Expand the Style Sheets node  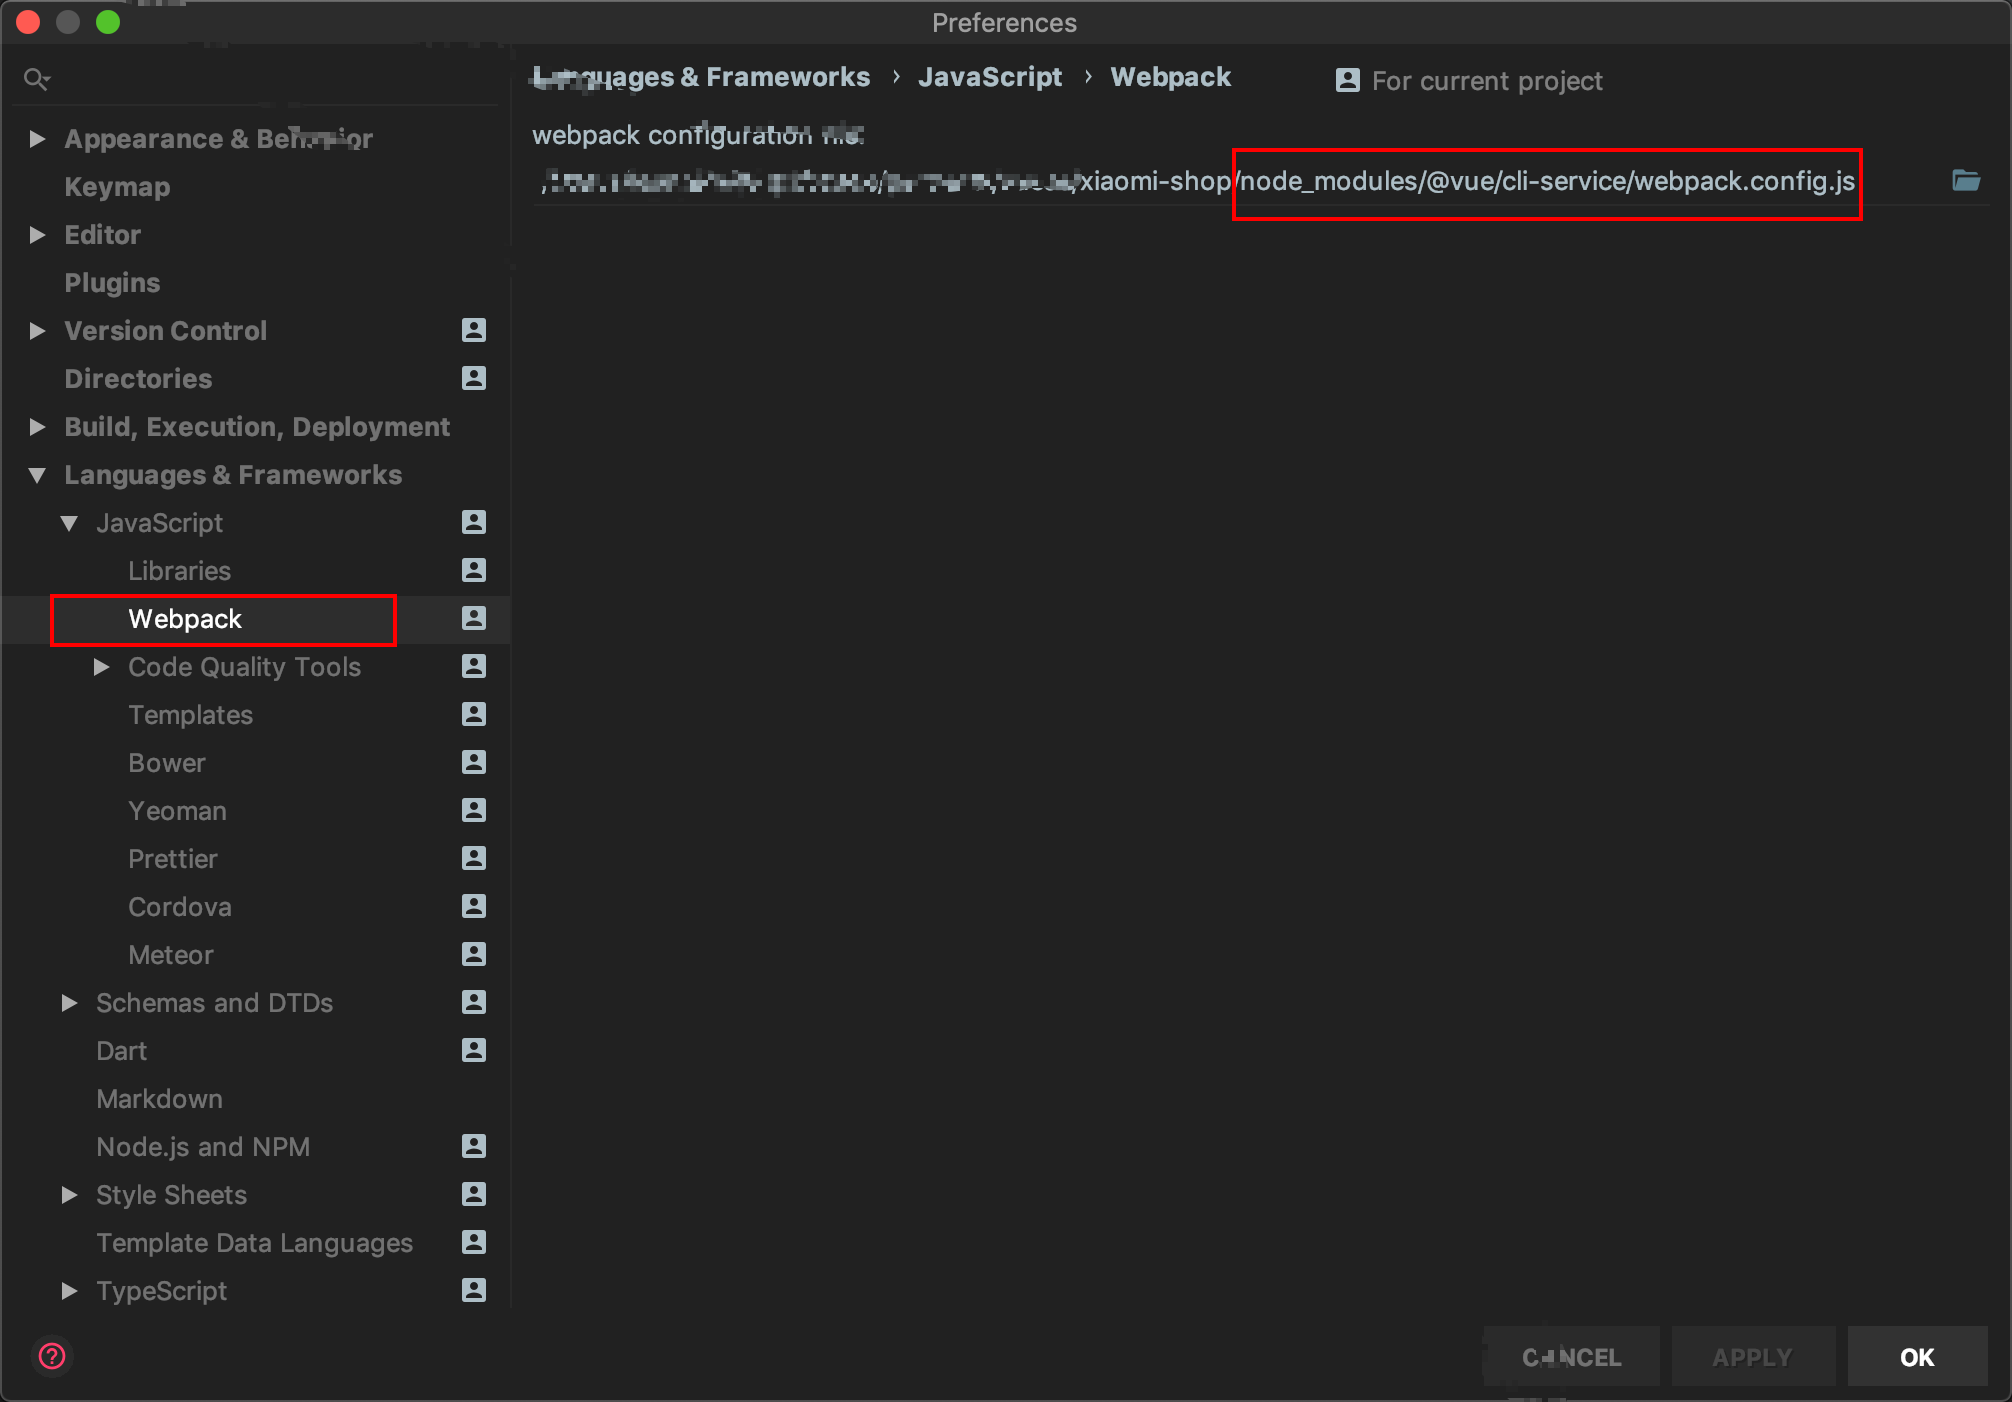[x=69, y=1194]
